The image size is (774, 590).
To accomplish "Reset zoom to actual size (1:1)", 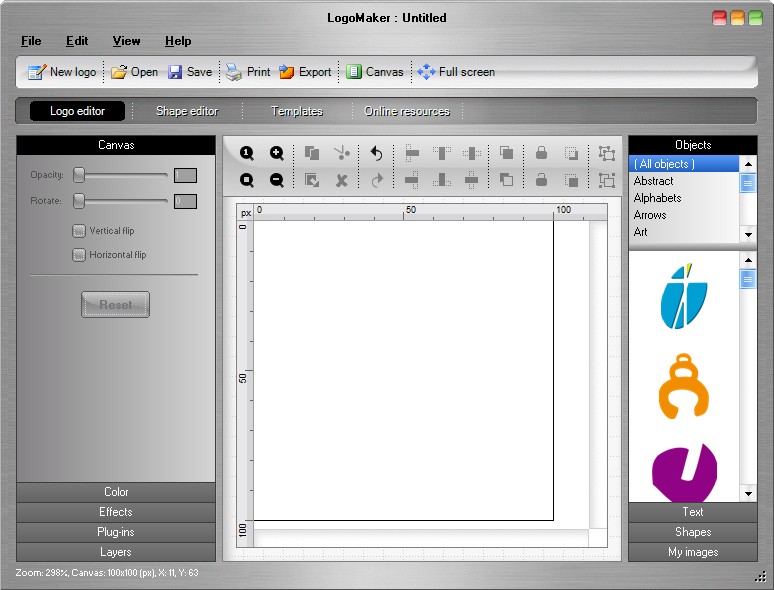I will [246, 153].
